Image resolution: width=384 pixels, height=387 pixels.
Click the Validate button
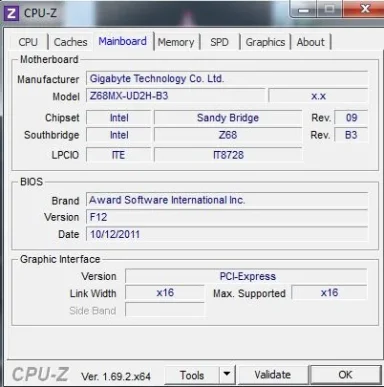click(272, 375)
